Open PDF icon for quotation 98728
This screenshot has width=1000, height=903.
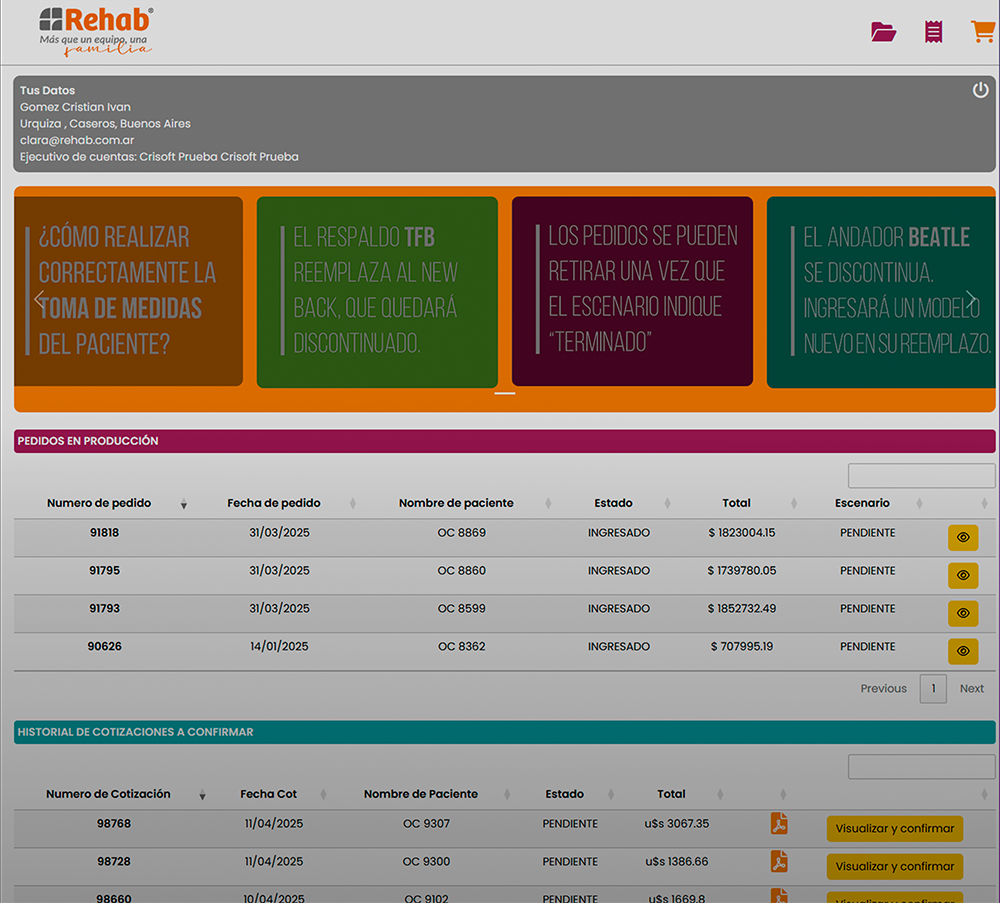(x=779, y=861)
